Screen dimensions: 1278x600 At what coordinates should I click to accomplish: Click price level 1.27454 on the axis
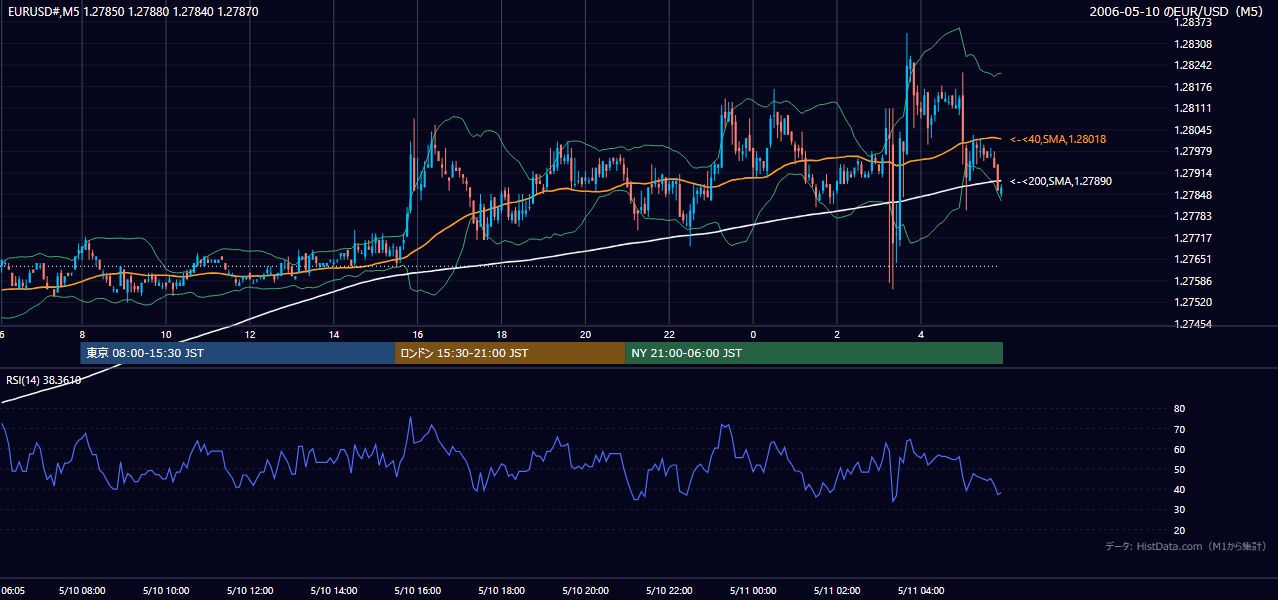[x=1192, y=324]
